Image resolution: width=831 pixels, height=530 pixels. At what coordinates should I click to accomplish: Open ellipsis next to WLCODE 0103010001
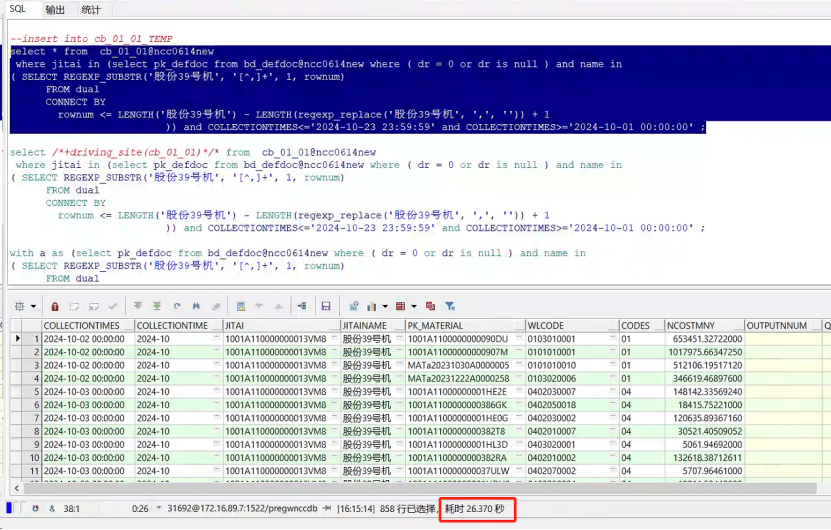[x=613, y=337]
